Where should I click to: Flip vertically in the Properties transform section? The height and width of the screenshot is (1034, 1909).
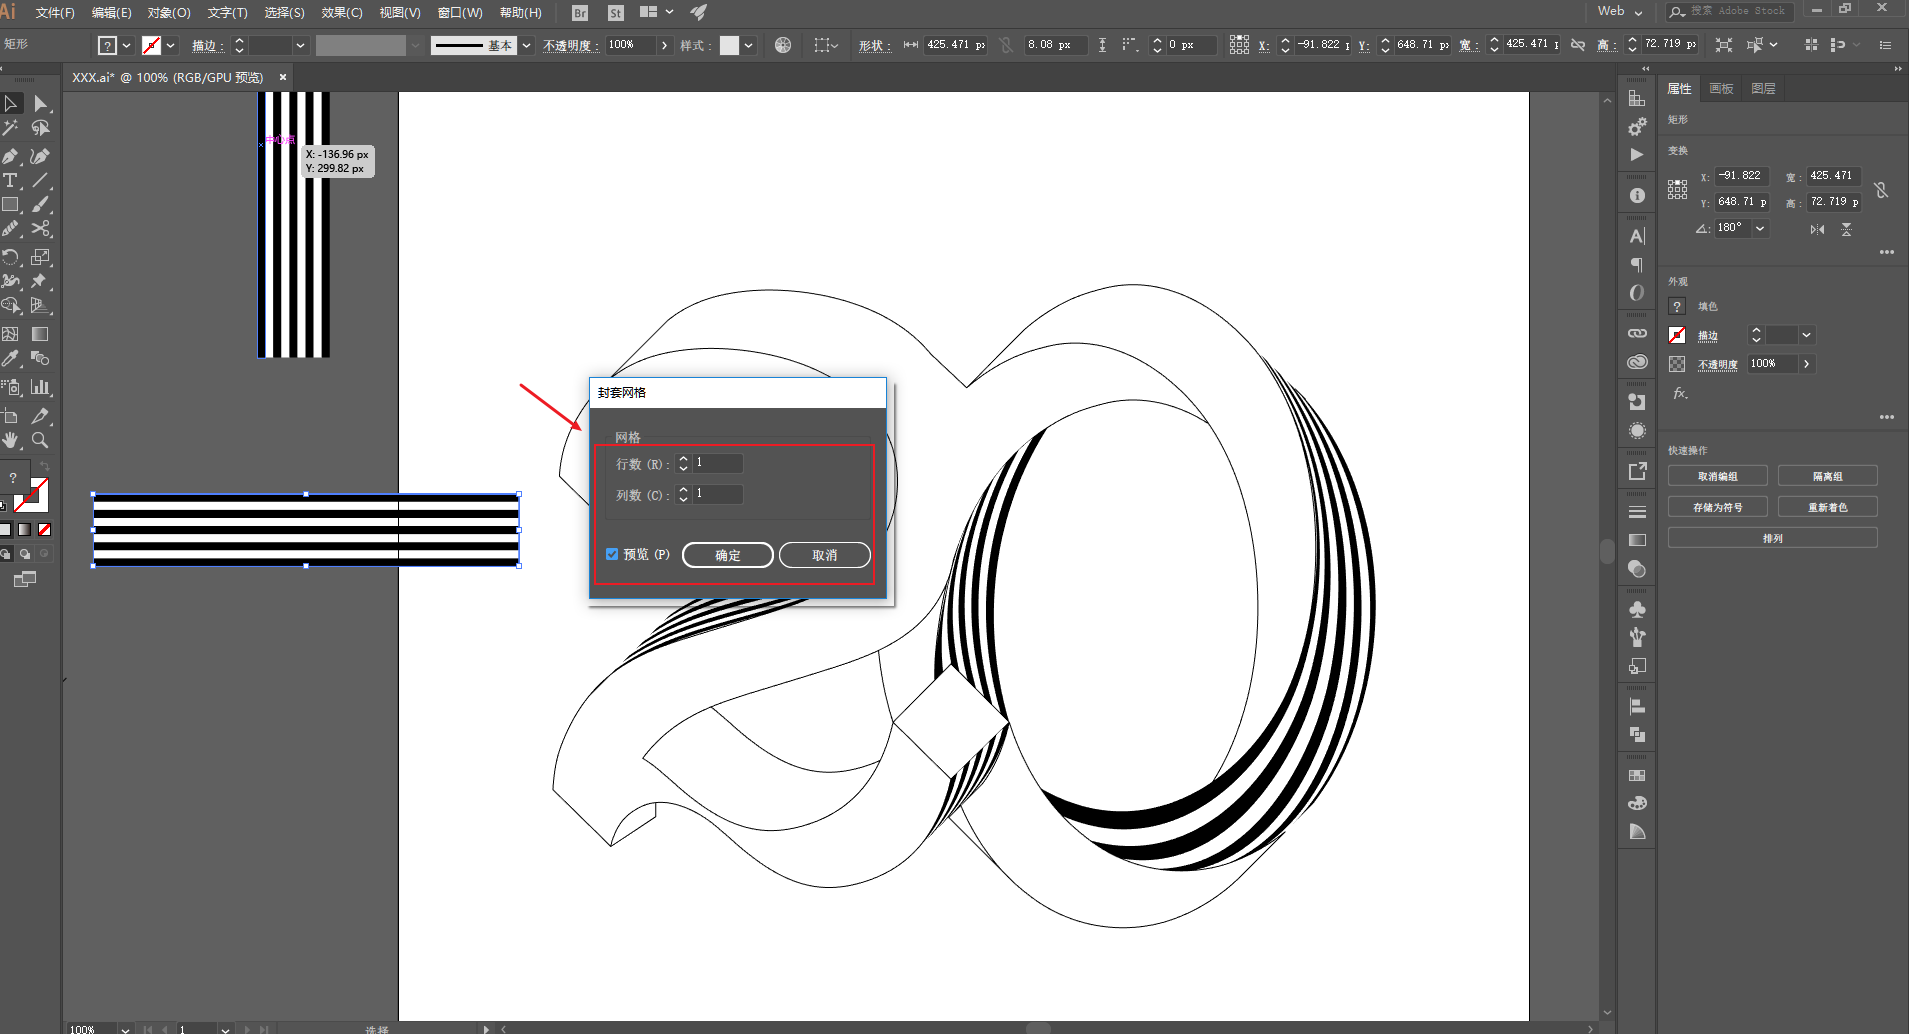[1847, 229]
